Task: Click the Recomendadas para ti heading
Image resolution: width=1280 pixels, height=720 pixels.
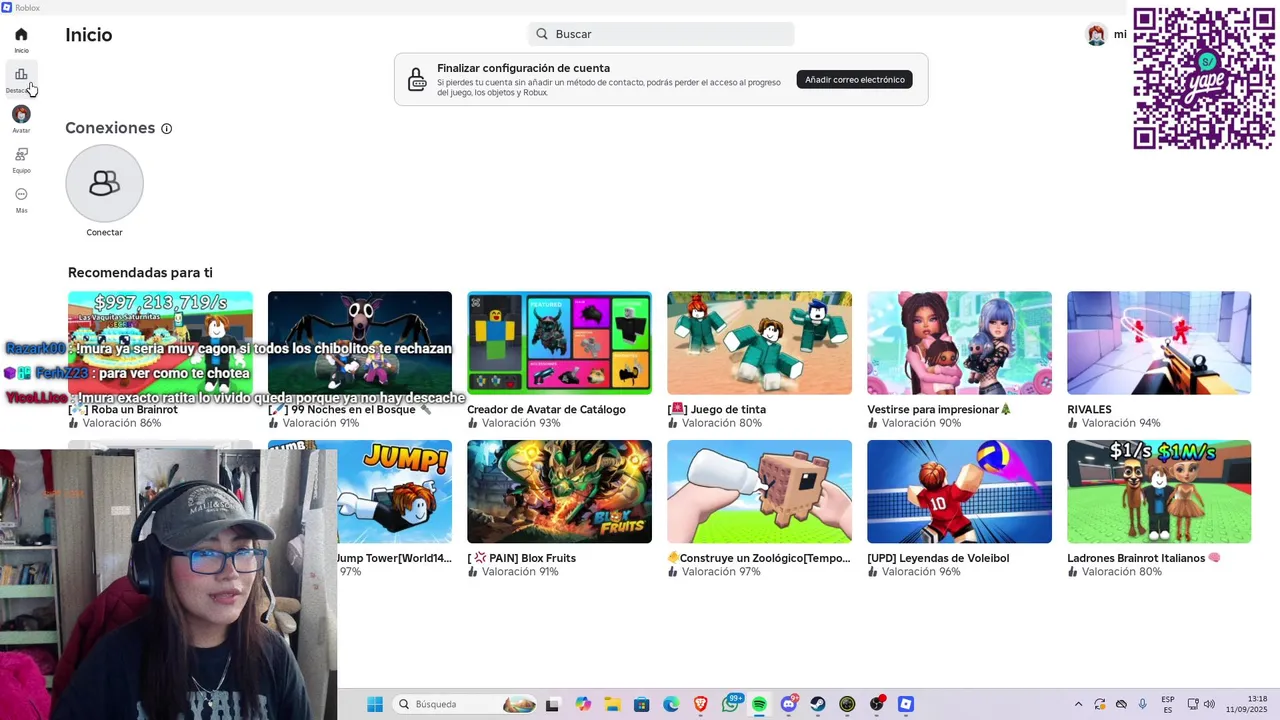Action: pos(140,273)
